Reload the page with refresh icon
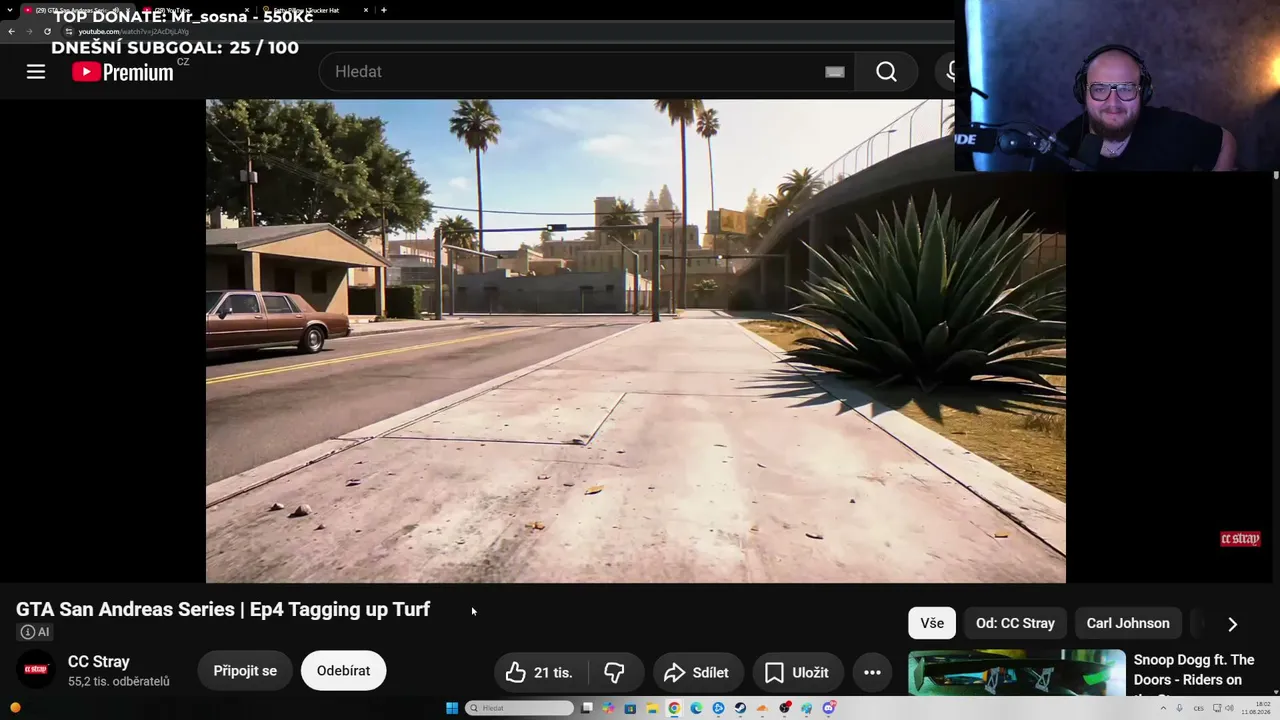The image size is (1280, 720). click(x=47, y=31)
